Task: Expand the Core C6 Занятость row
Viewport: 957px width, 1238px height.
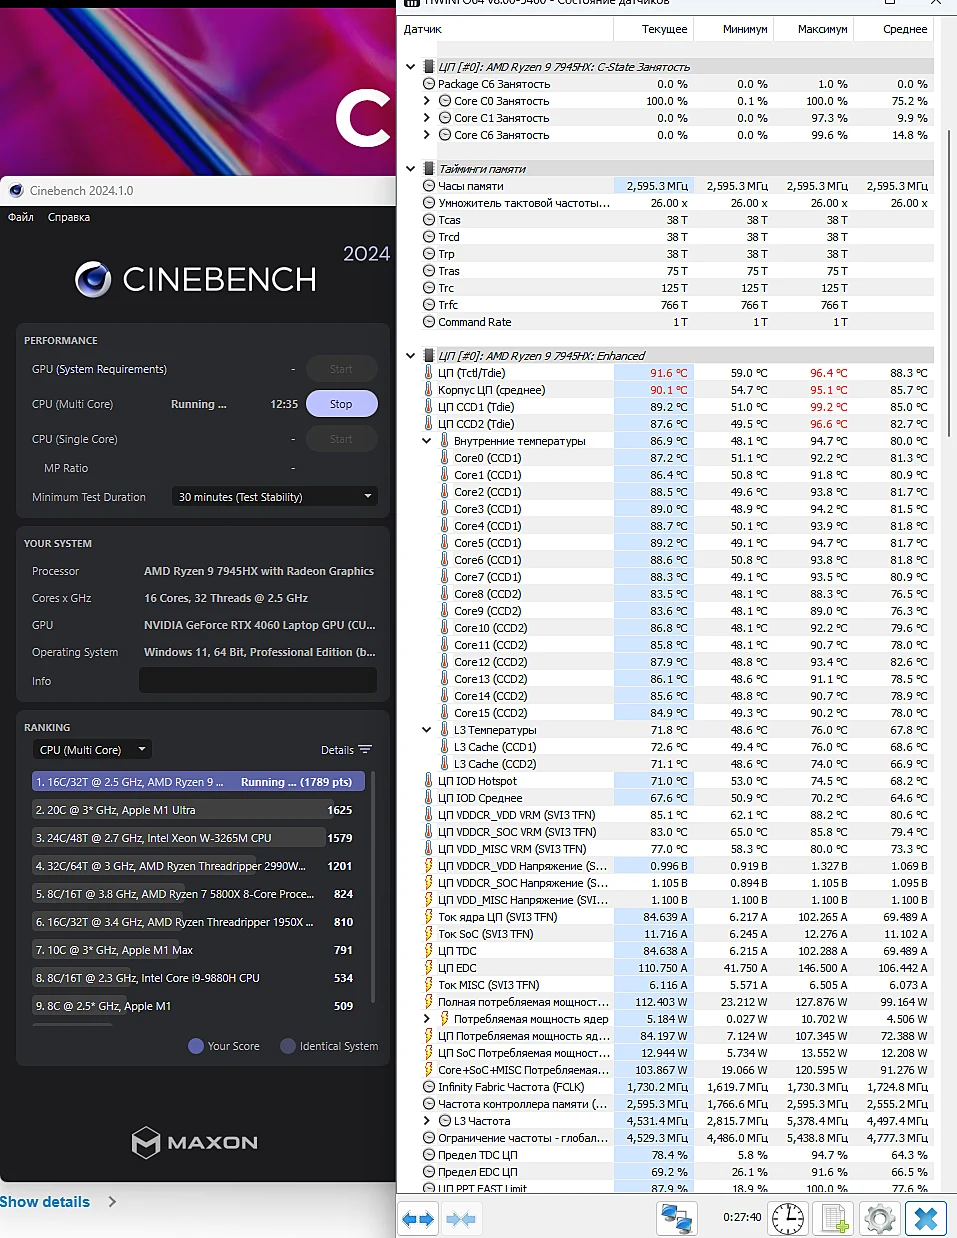Action: (427, 135)
